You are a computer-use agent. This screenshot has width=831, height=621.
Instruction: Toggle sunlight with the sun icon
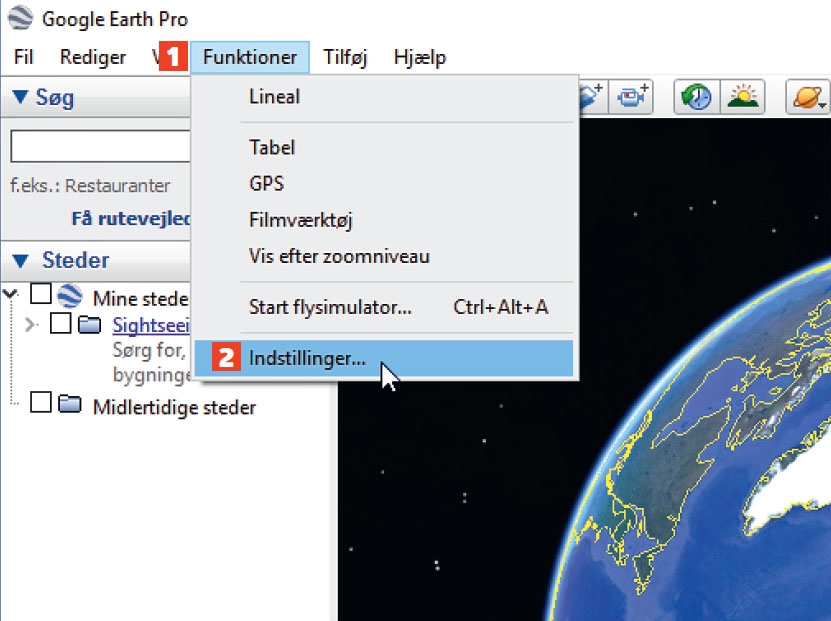pos(743,96)
